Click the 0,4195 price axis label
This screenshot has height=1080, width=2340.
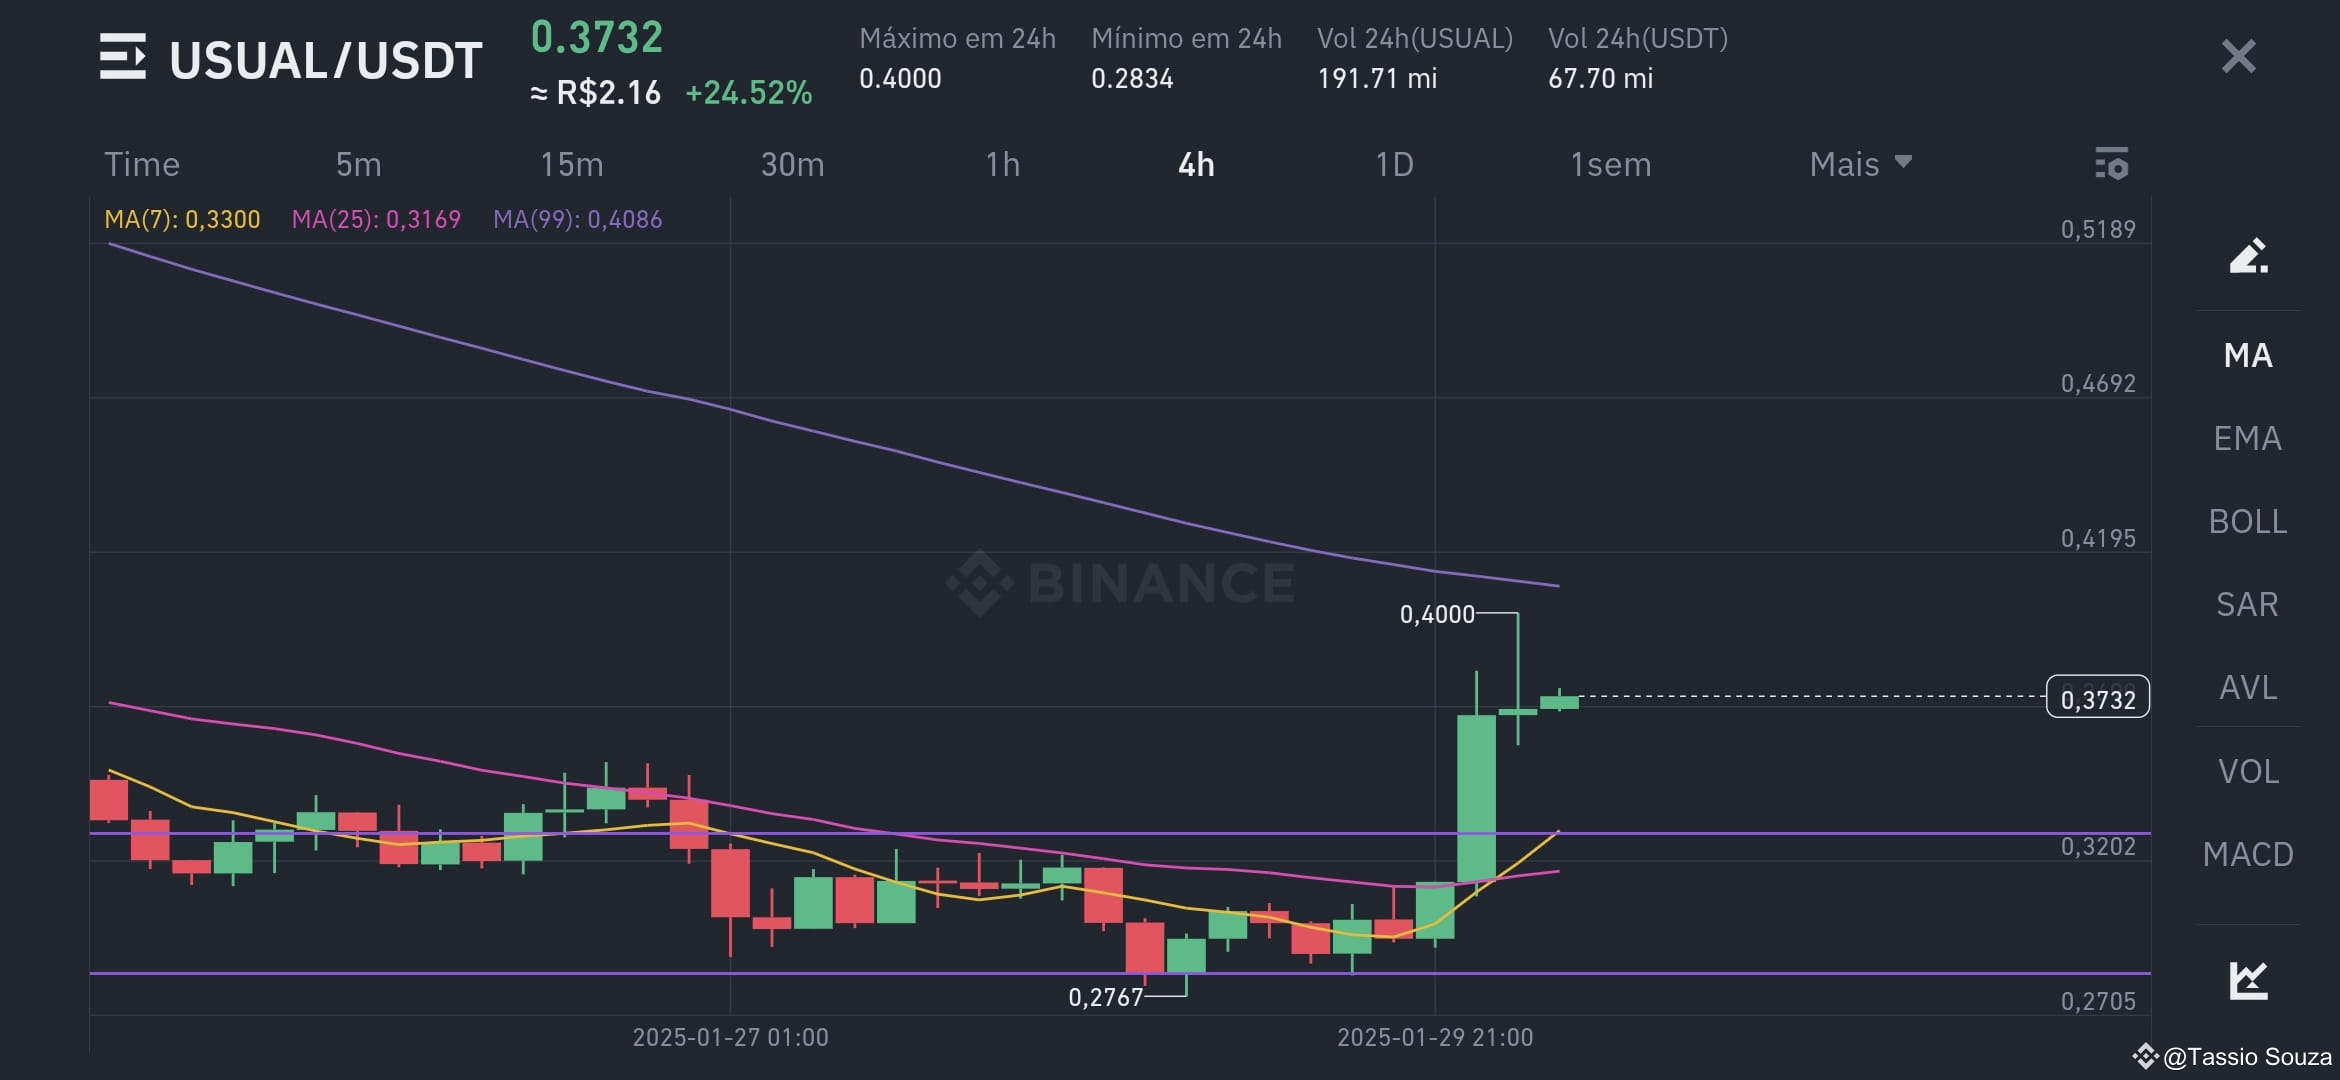(x=2098, y=538)
